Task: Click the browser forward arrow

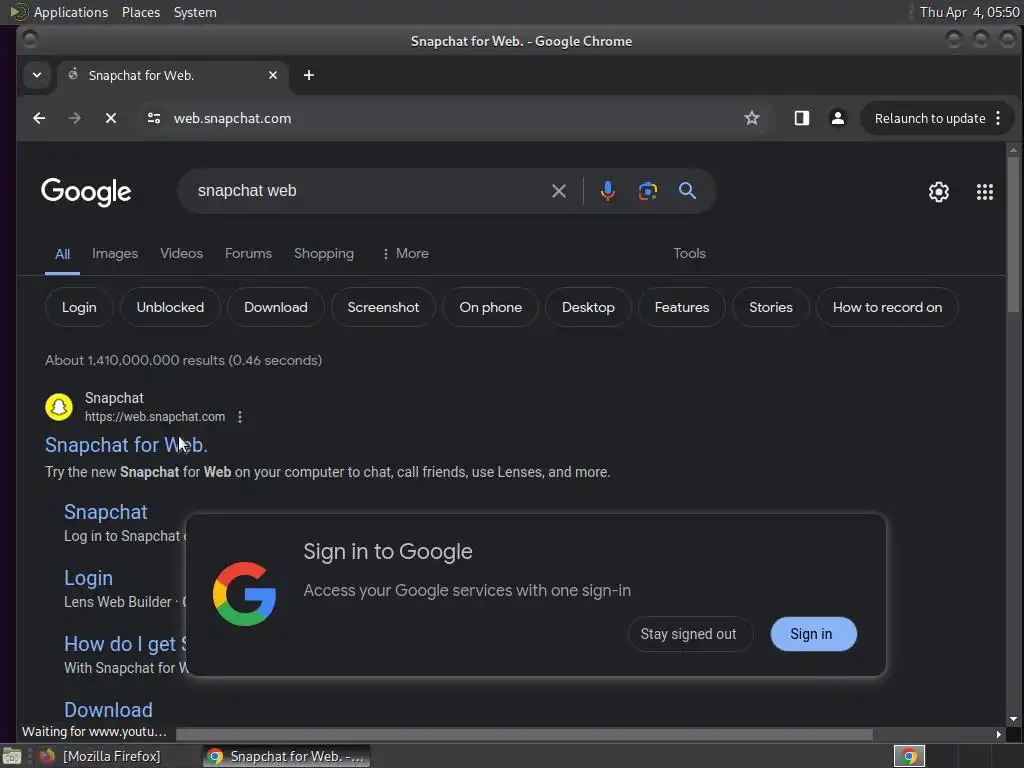Action: (74, 118)
